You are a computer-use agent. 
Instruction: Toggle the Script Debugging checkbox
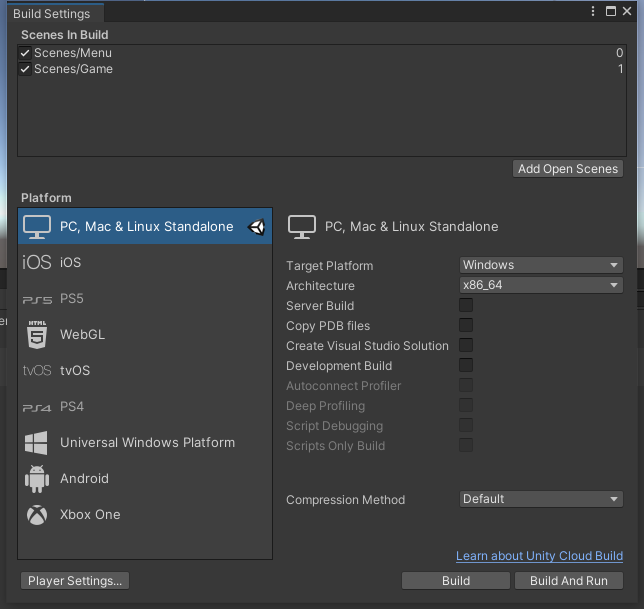click(466, 425)
